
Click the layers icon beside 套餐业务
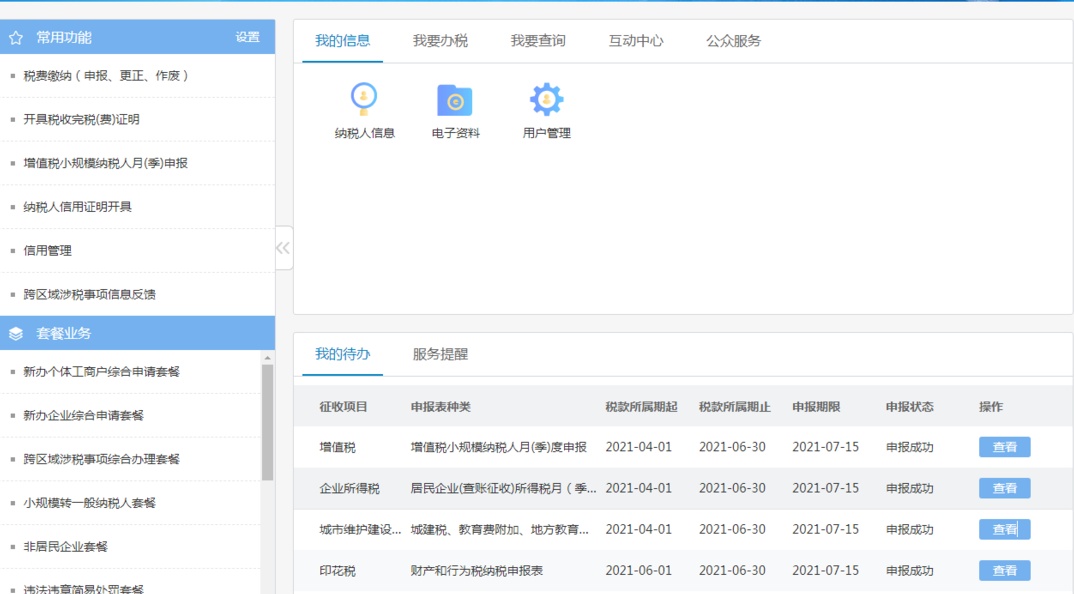[16, 334]
